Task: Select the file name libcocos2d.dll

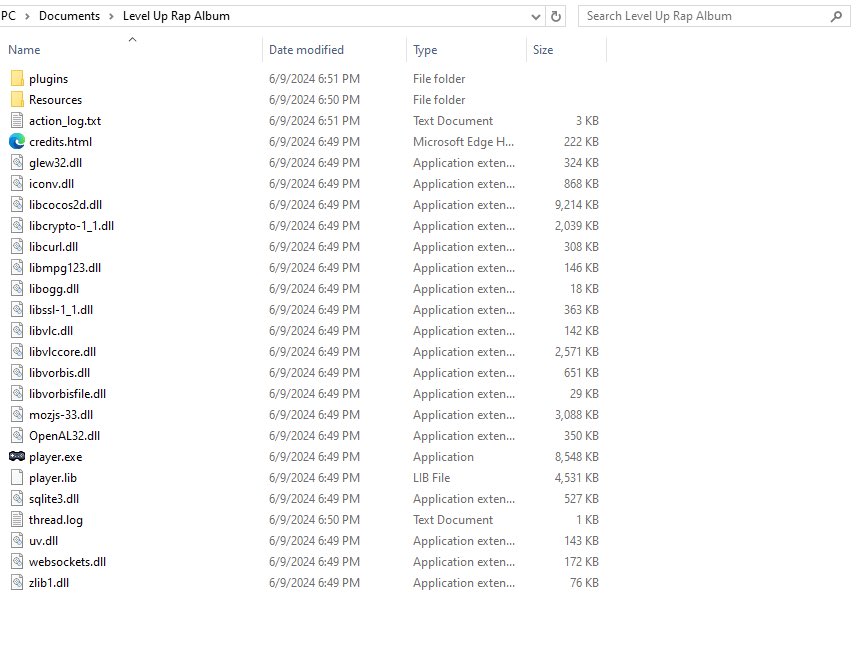Action: (x=65, y=205)
